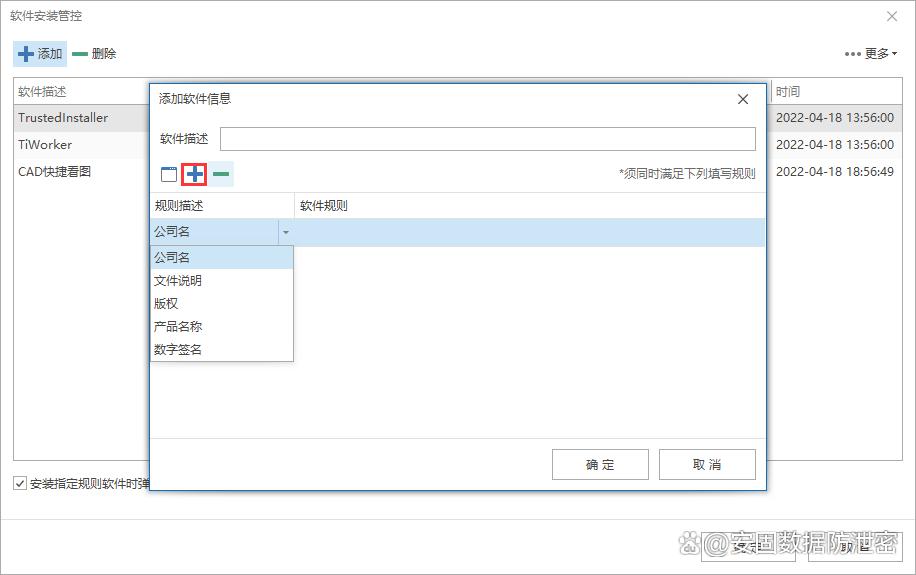This screenshot has width=916, height=575.
Task: Click the 软件规则 cell of selected row
Action: [529, 233]
